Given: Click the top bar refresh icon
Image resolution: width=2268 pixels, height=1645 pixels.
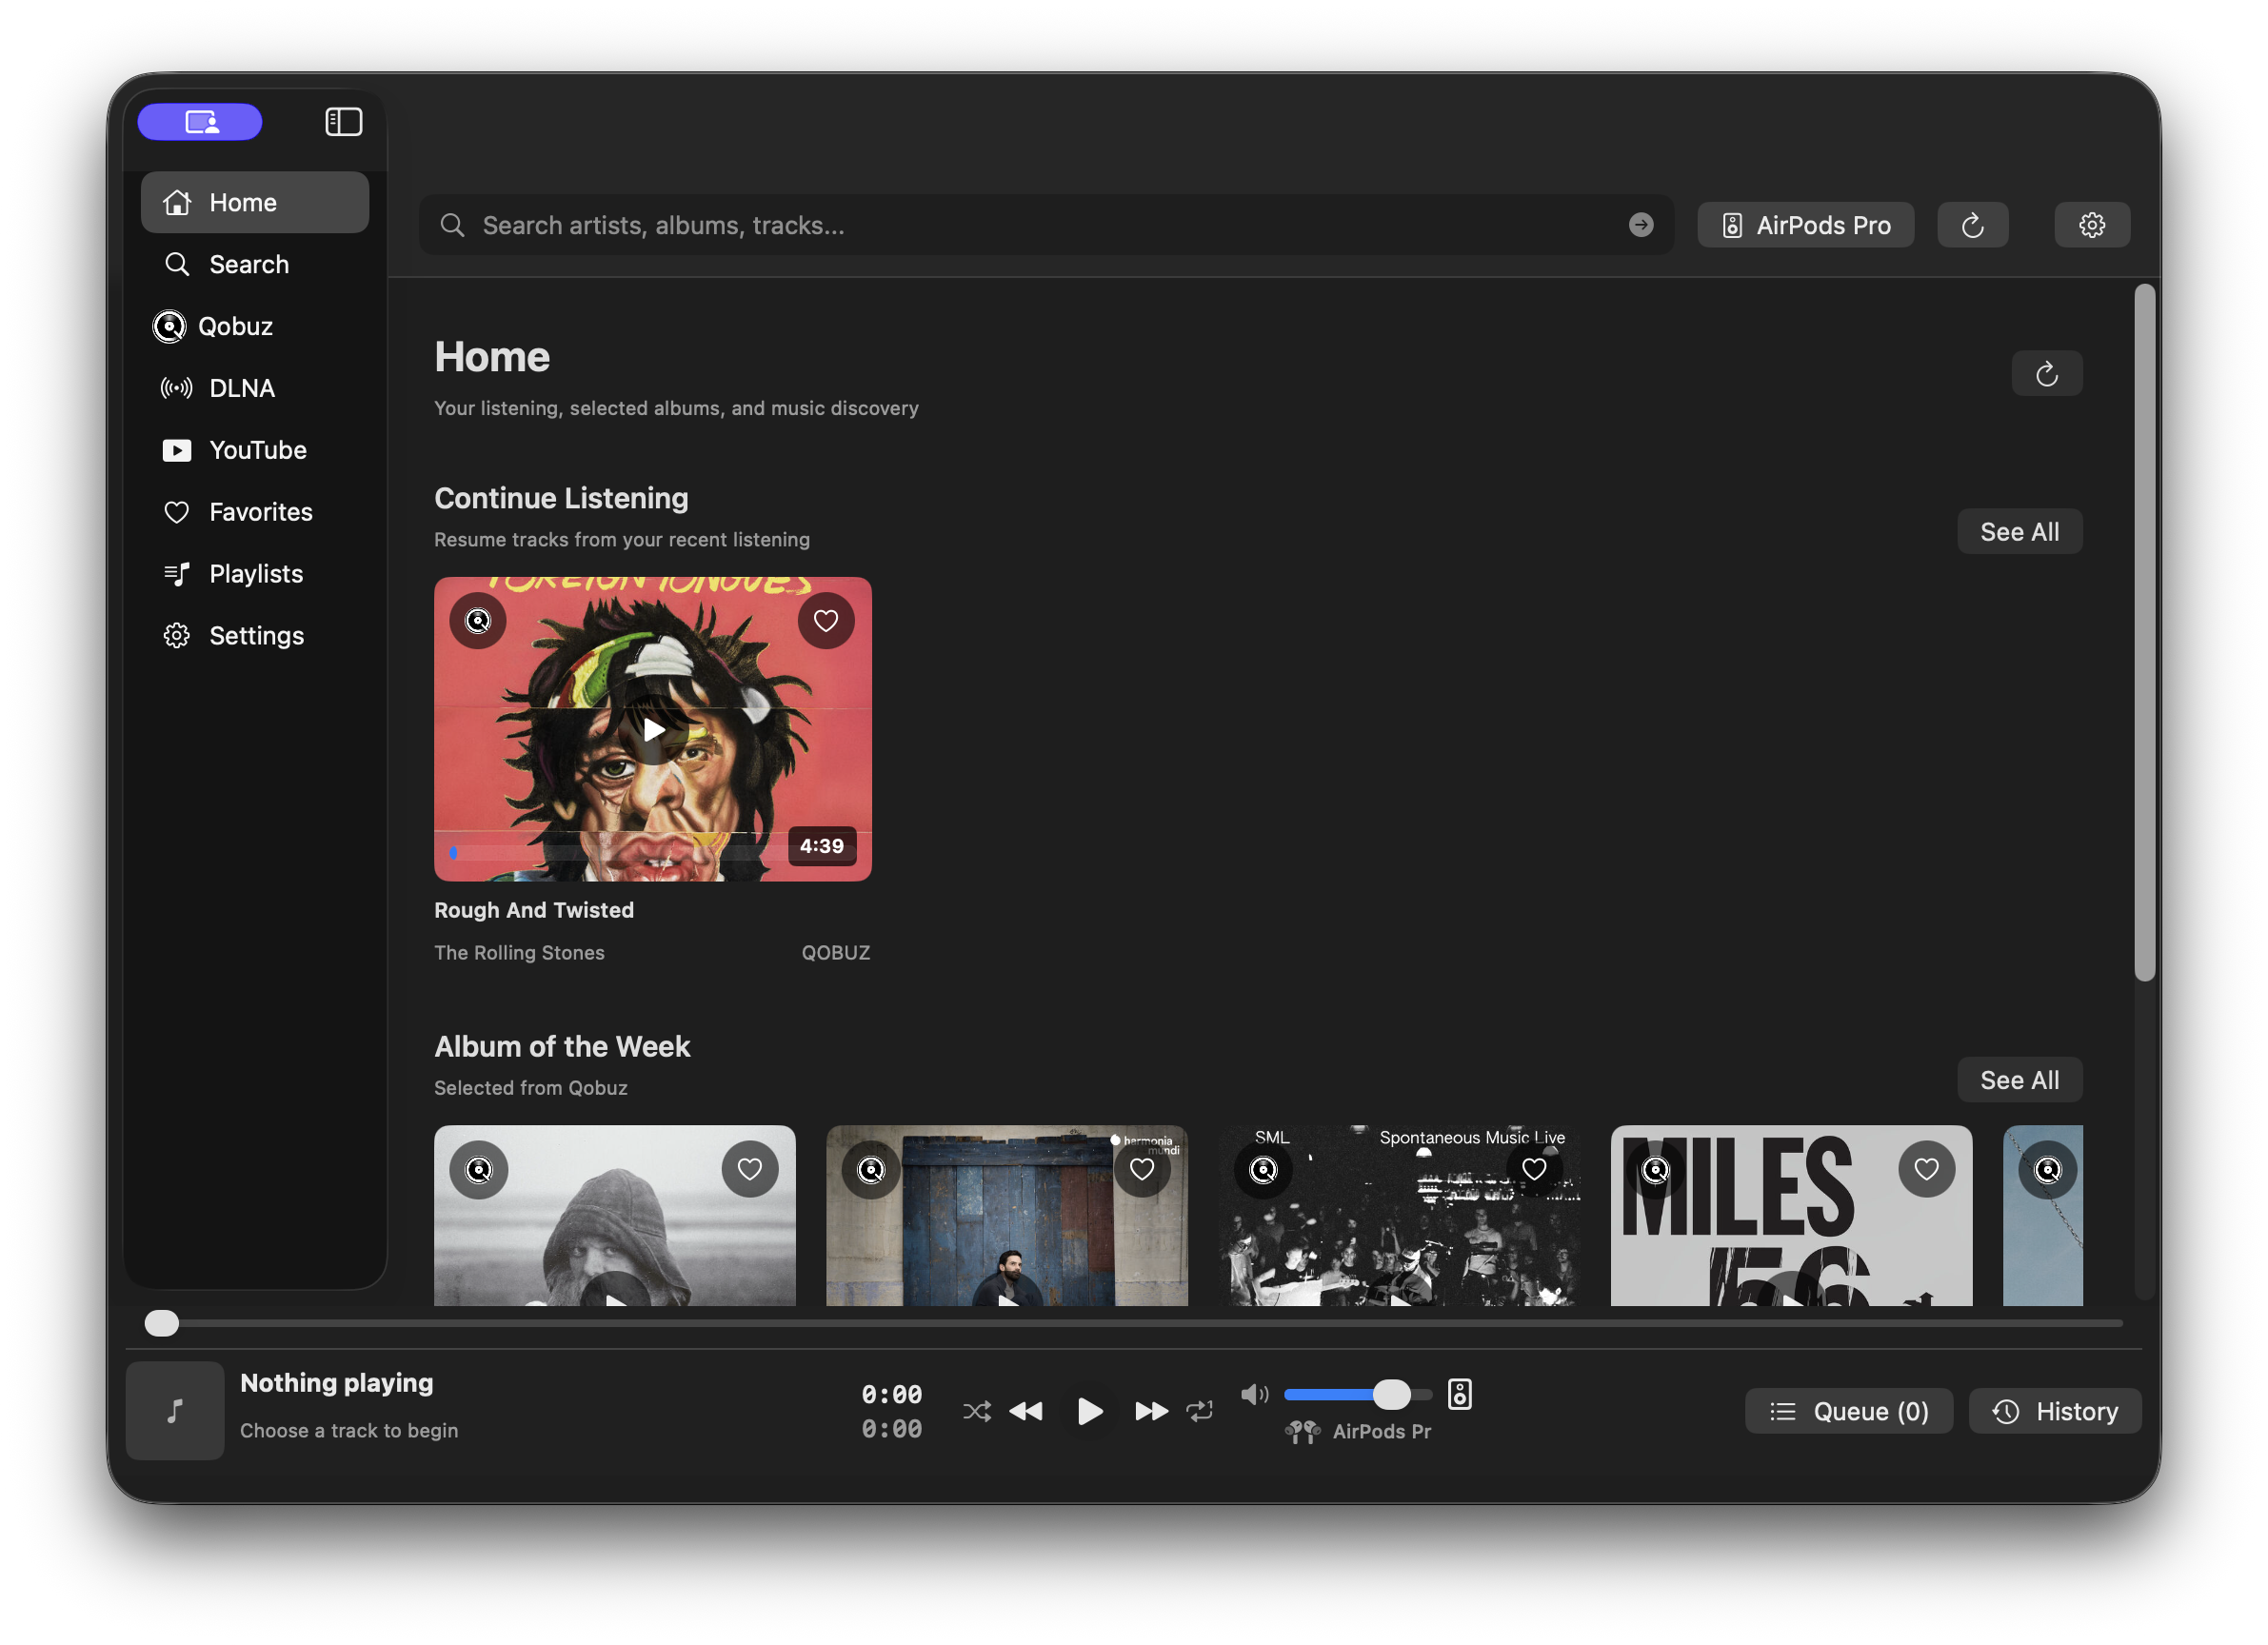Looking at the screenshot, I should click(x=1972, y=225).
